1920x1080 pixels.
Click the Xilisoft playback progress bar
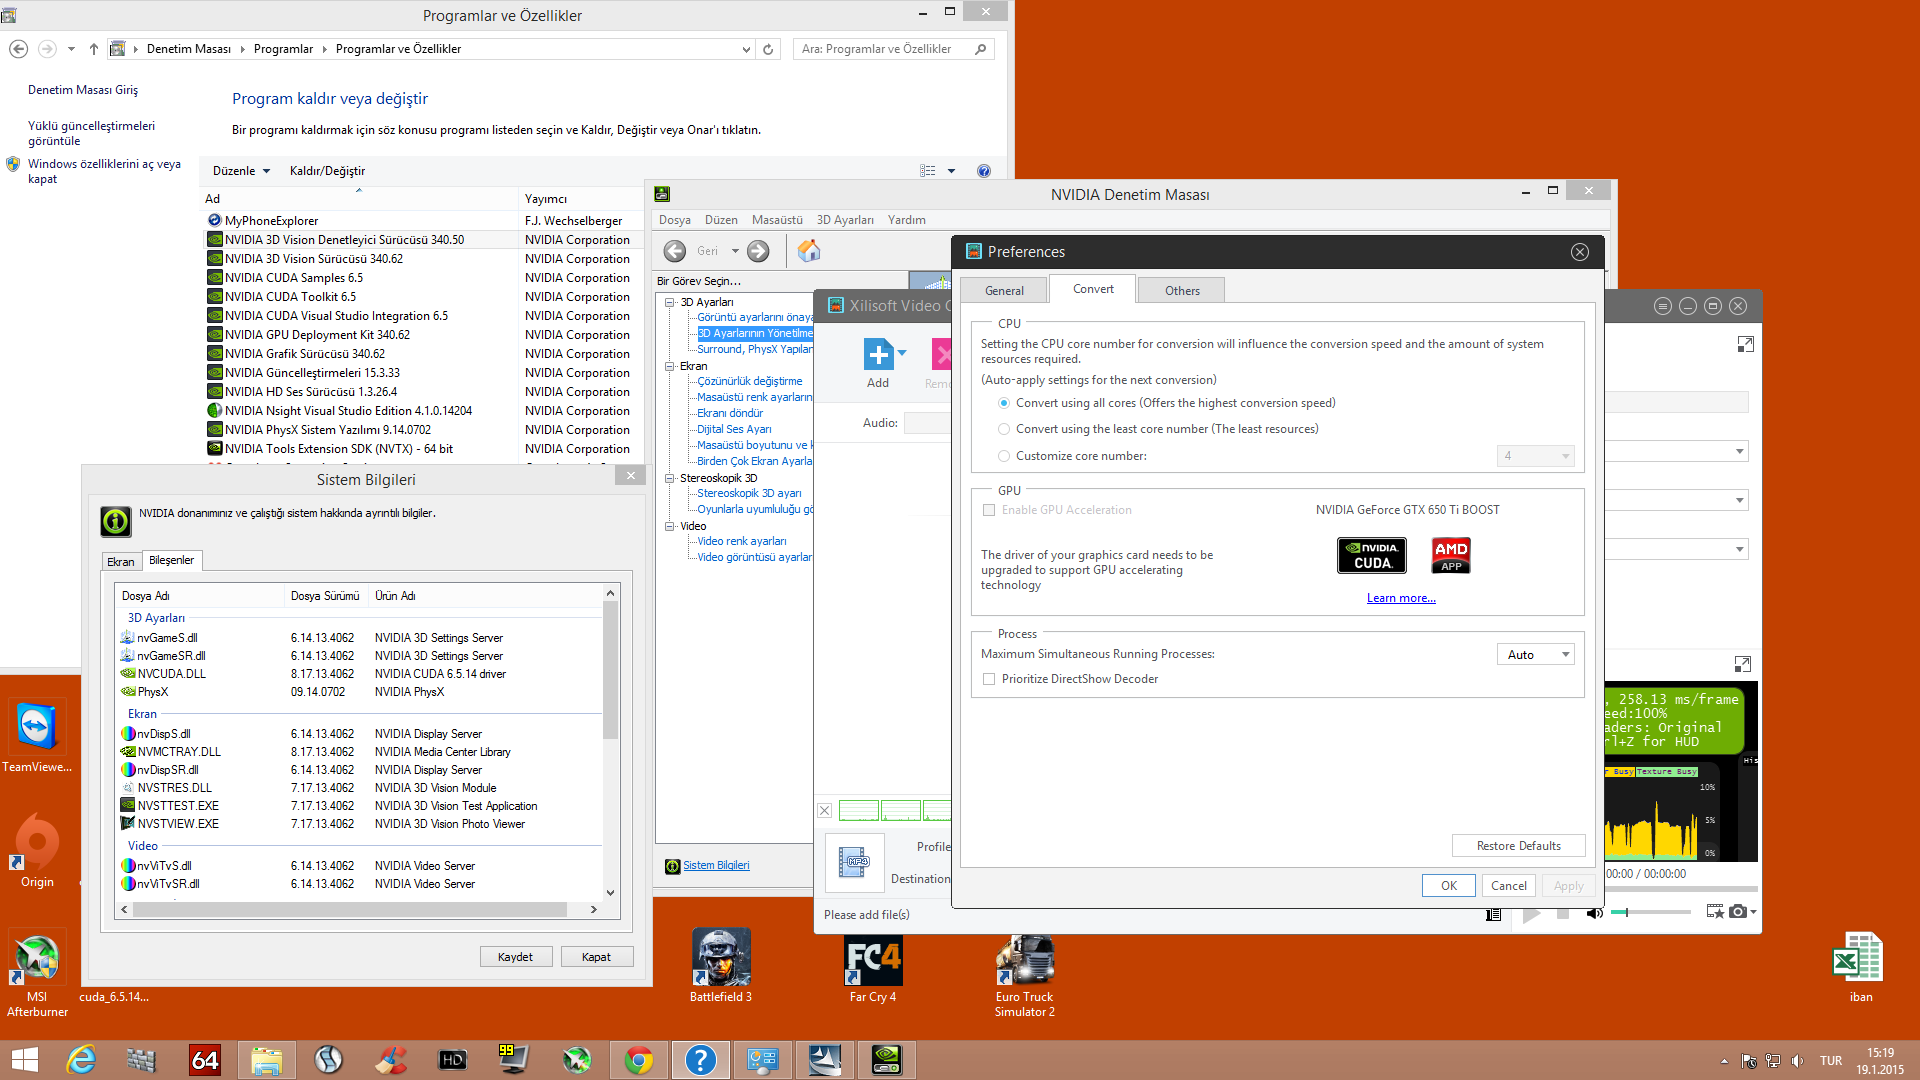[1680, 889]
